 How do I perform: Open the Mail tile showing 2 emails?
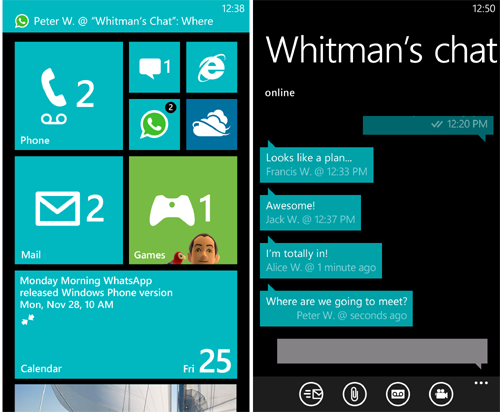tap(69, 210)
